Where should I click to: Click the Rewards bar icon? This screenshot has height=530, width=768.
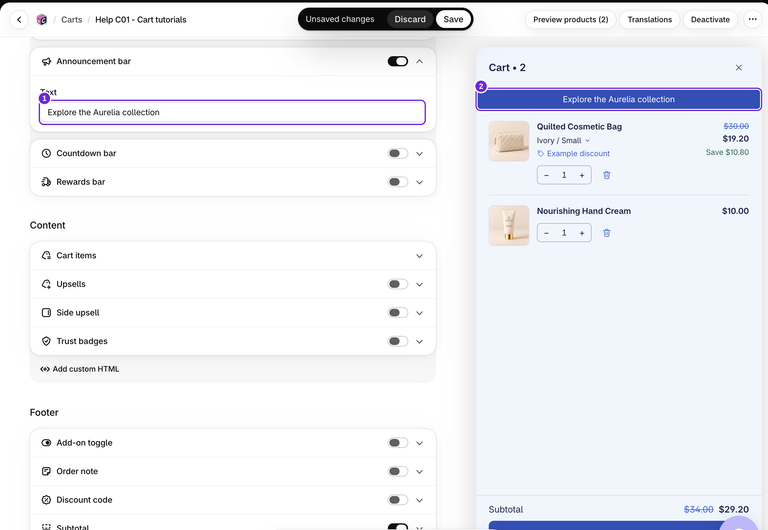[46, 182]
